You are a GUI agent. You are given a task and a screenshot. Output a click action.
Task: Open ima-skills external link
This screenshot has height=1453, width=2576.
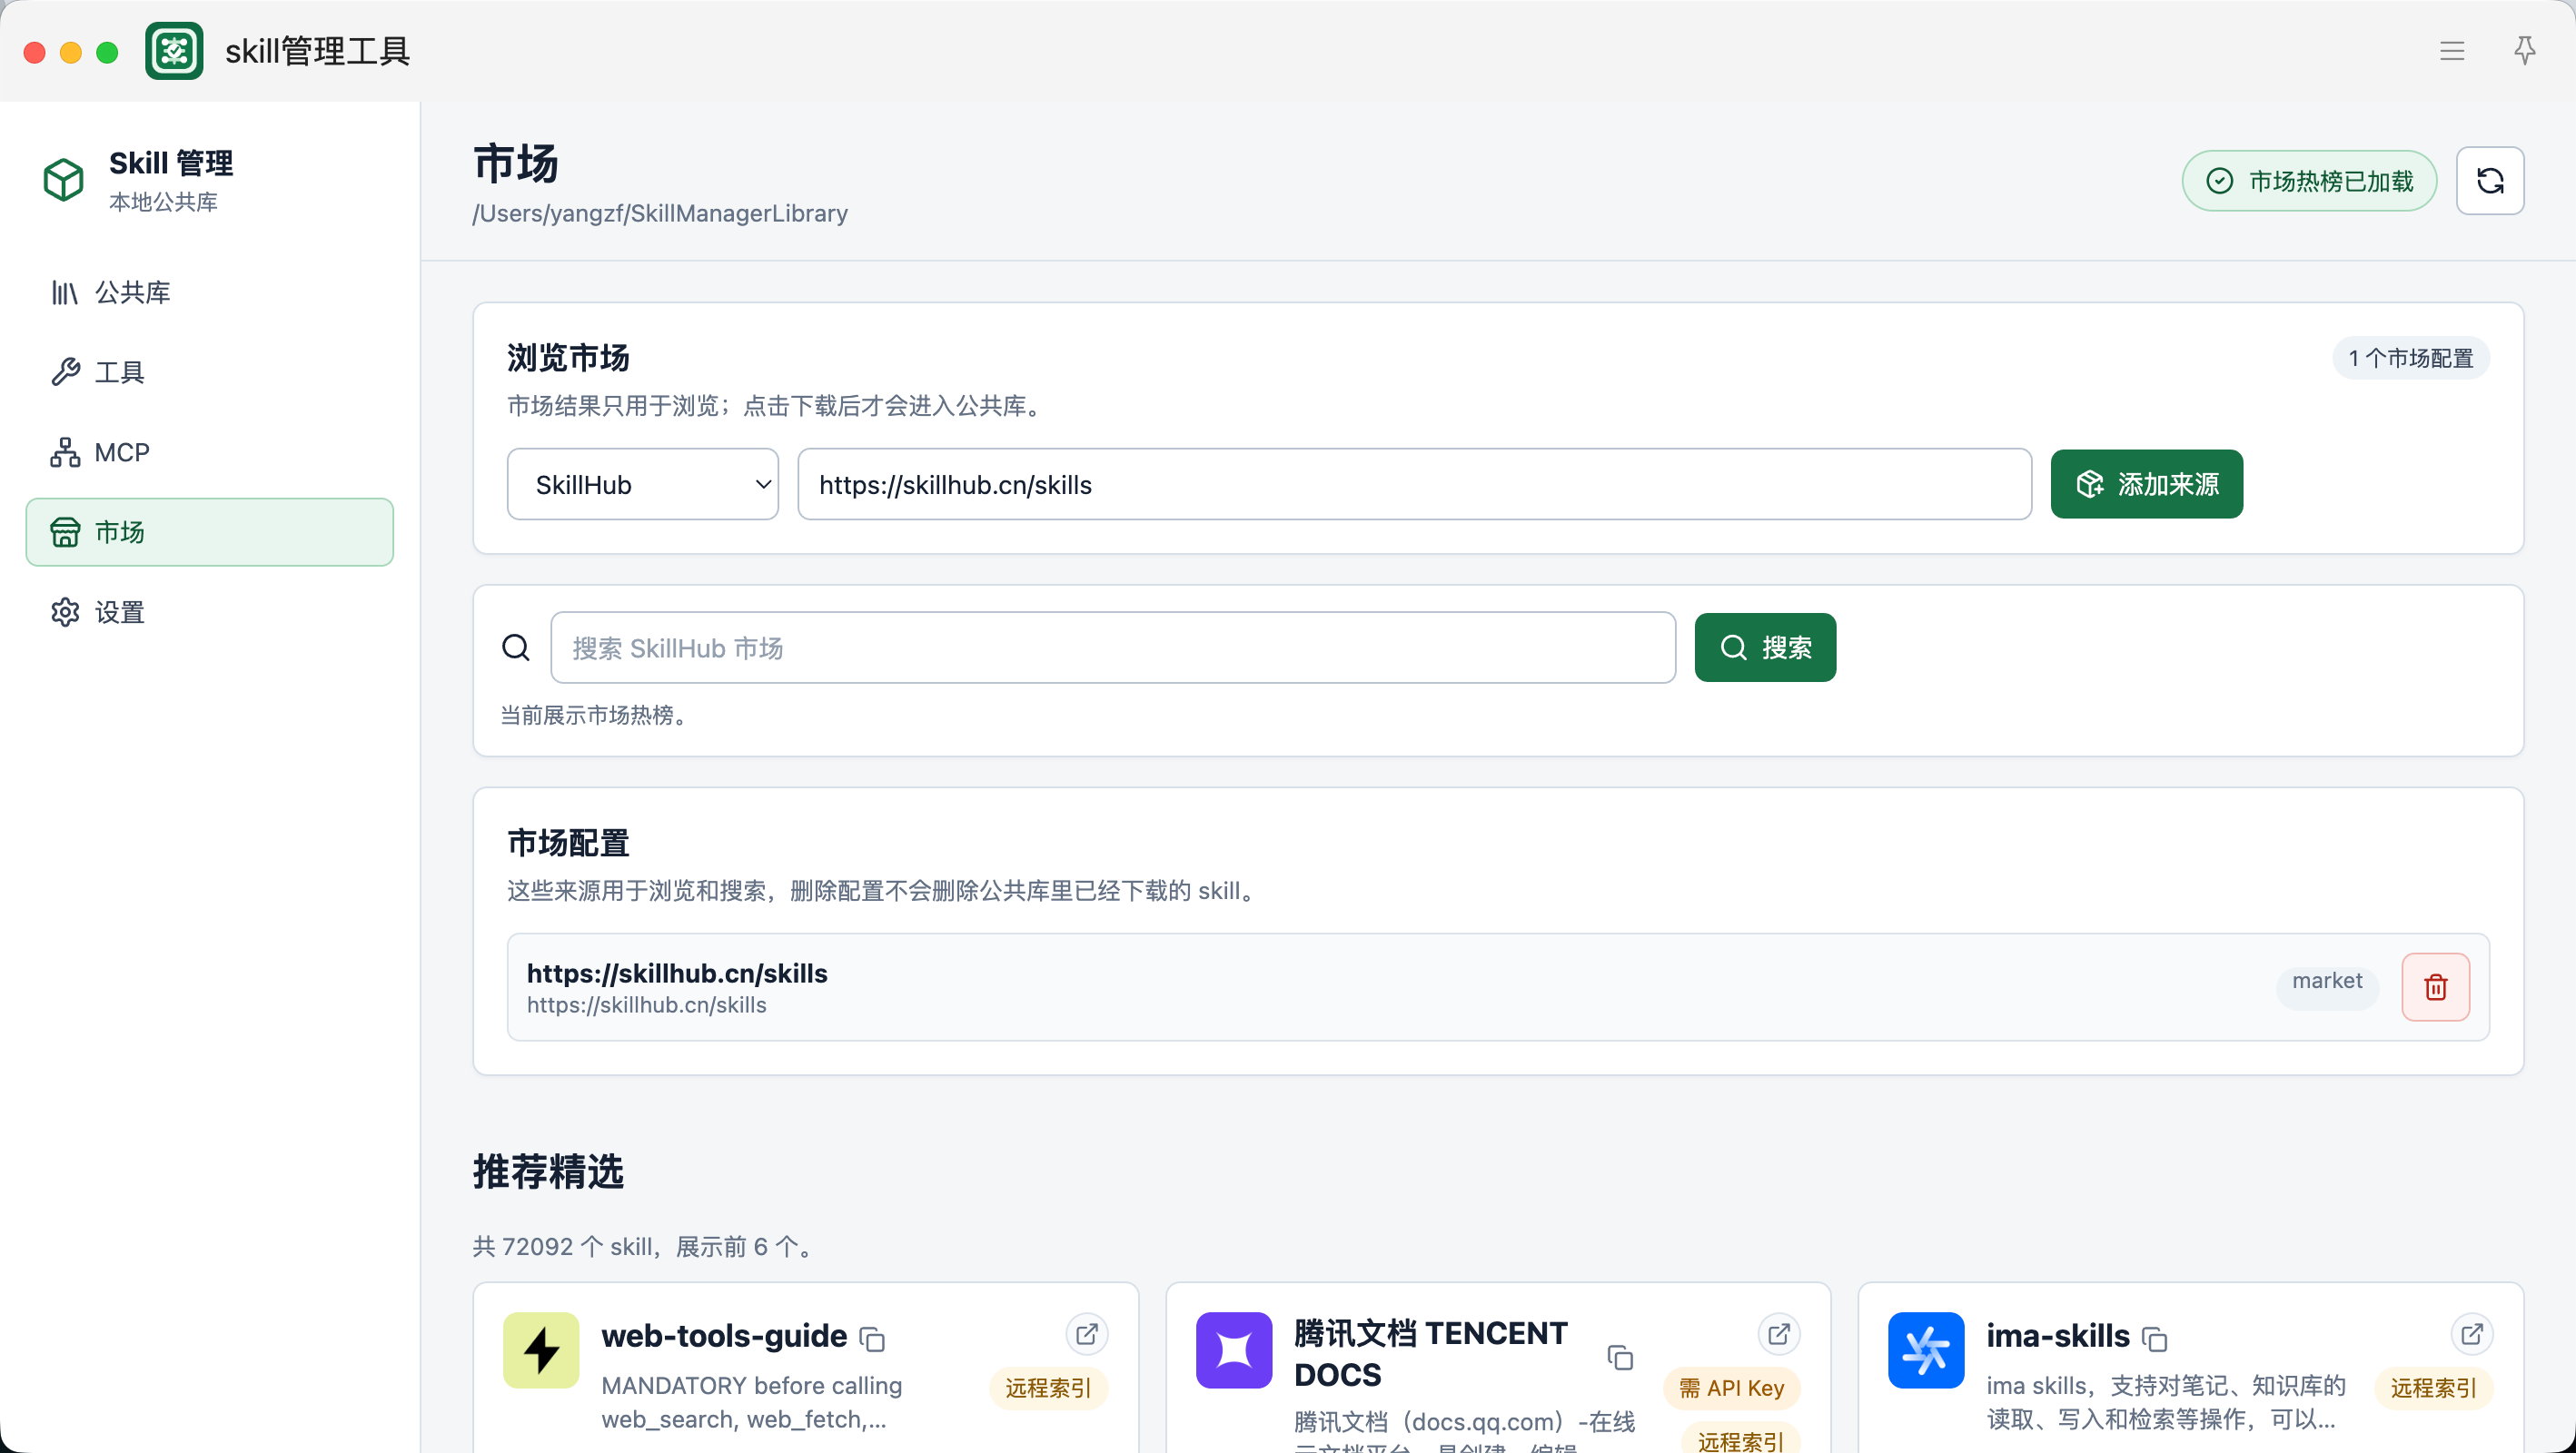2472,1334
